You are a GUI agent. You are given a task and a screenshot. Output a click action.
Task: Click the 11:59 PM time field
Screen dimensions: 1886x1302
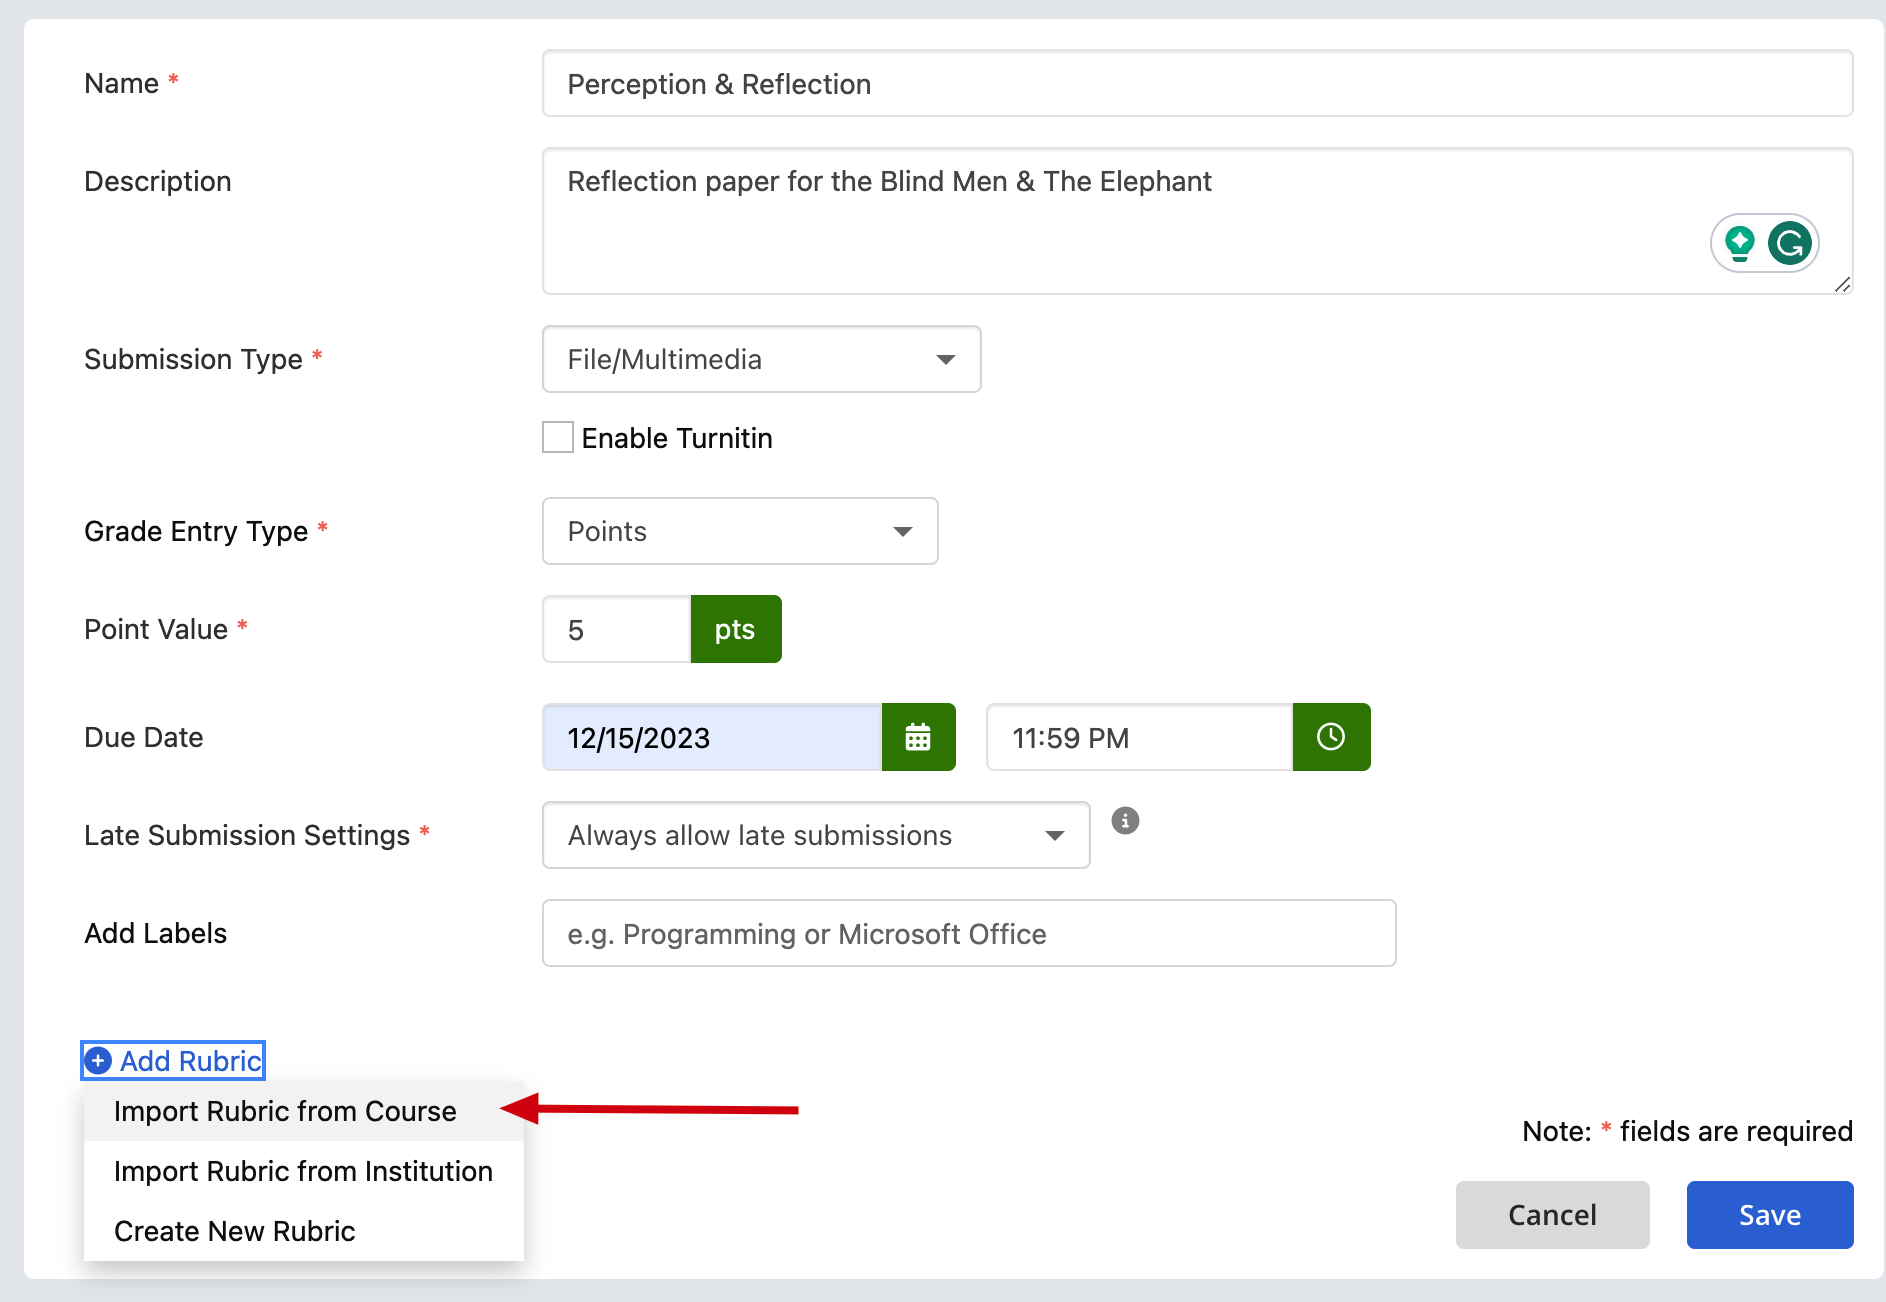point(1140,737)
